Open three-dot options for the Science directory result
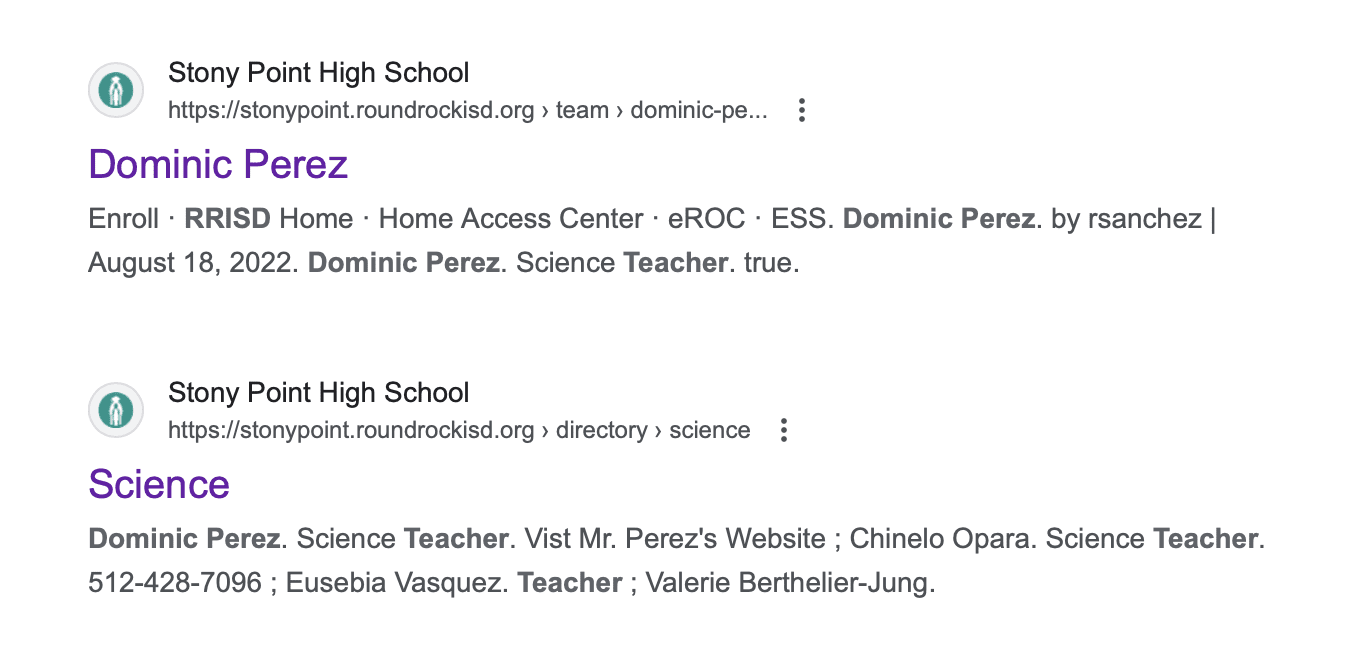 pos(784,431)
